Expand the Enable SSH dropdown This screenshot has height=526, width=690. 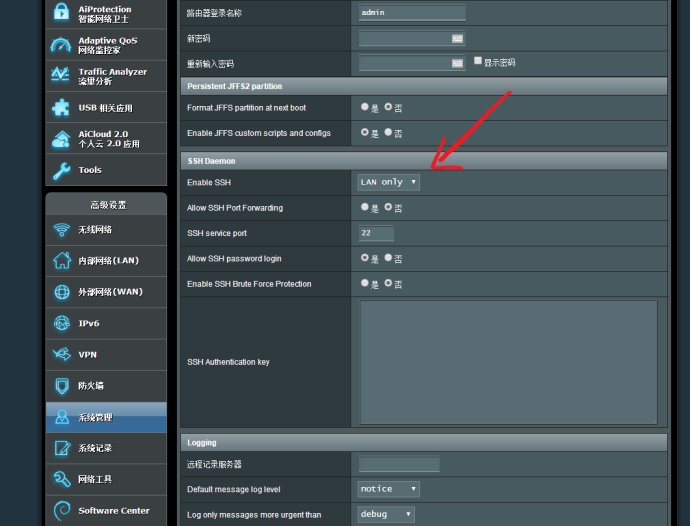(389, 182)
